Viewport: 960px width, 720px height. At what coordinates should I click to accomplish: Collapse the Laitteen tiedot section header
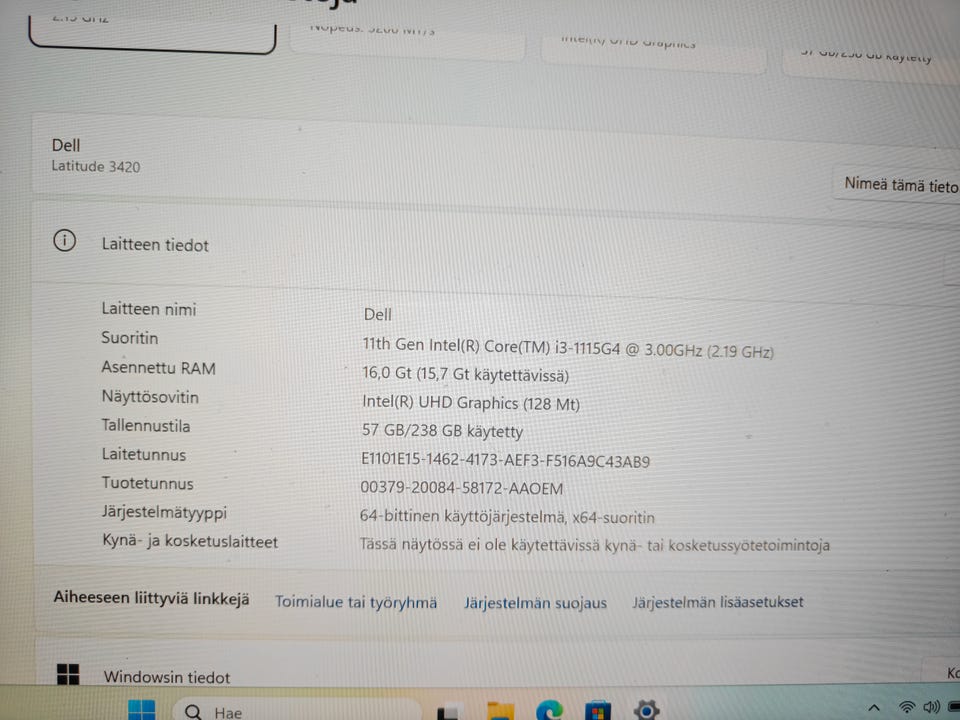click(x=496, y=247)
